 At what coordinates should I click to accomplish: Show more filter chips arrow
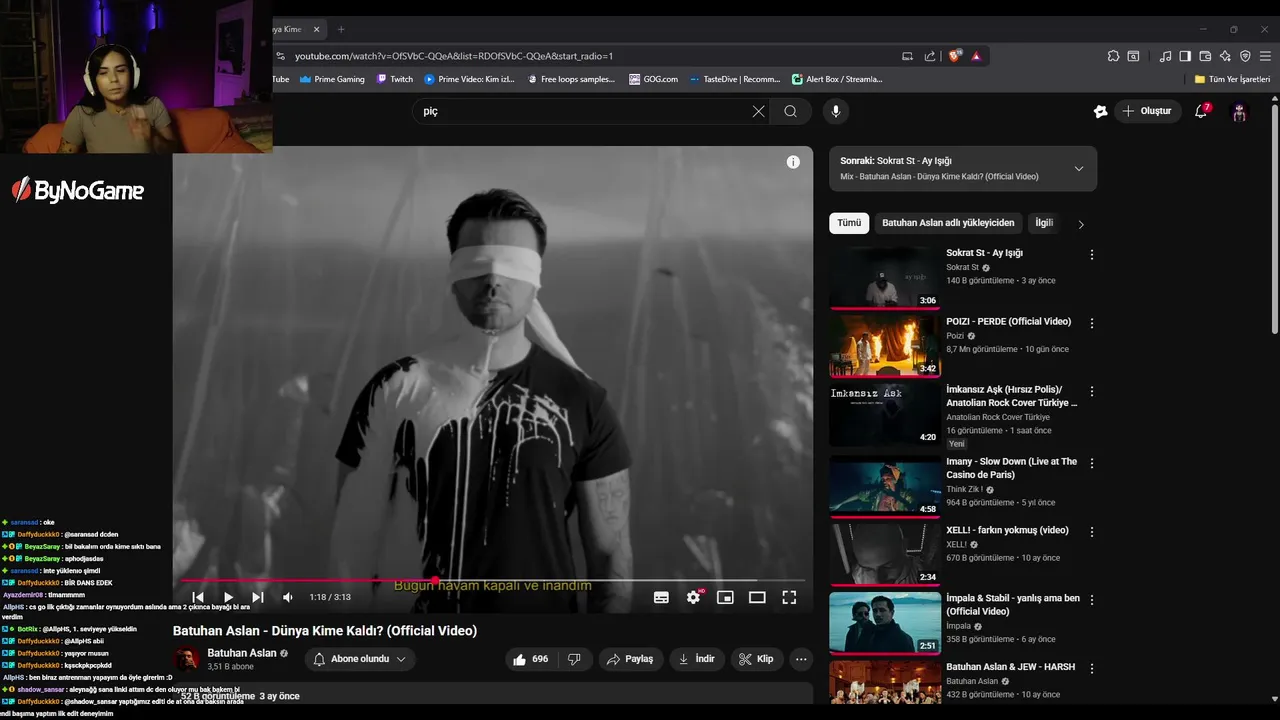click(x=1080, y=224)
